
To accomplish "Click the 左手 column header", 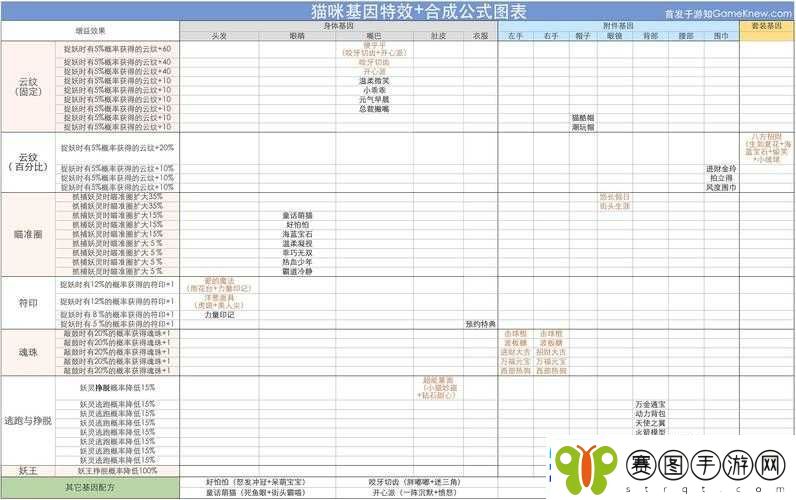I will click(x=515, y=36).
